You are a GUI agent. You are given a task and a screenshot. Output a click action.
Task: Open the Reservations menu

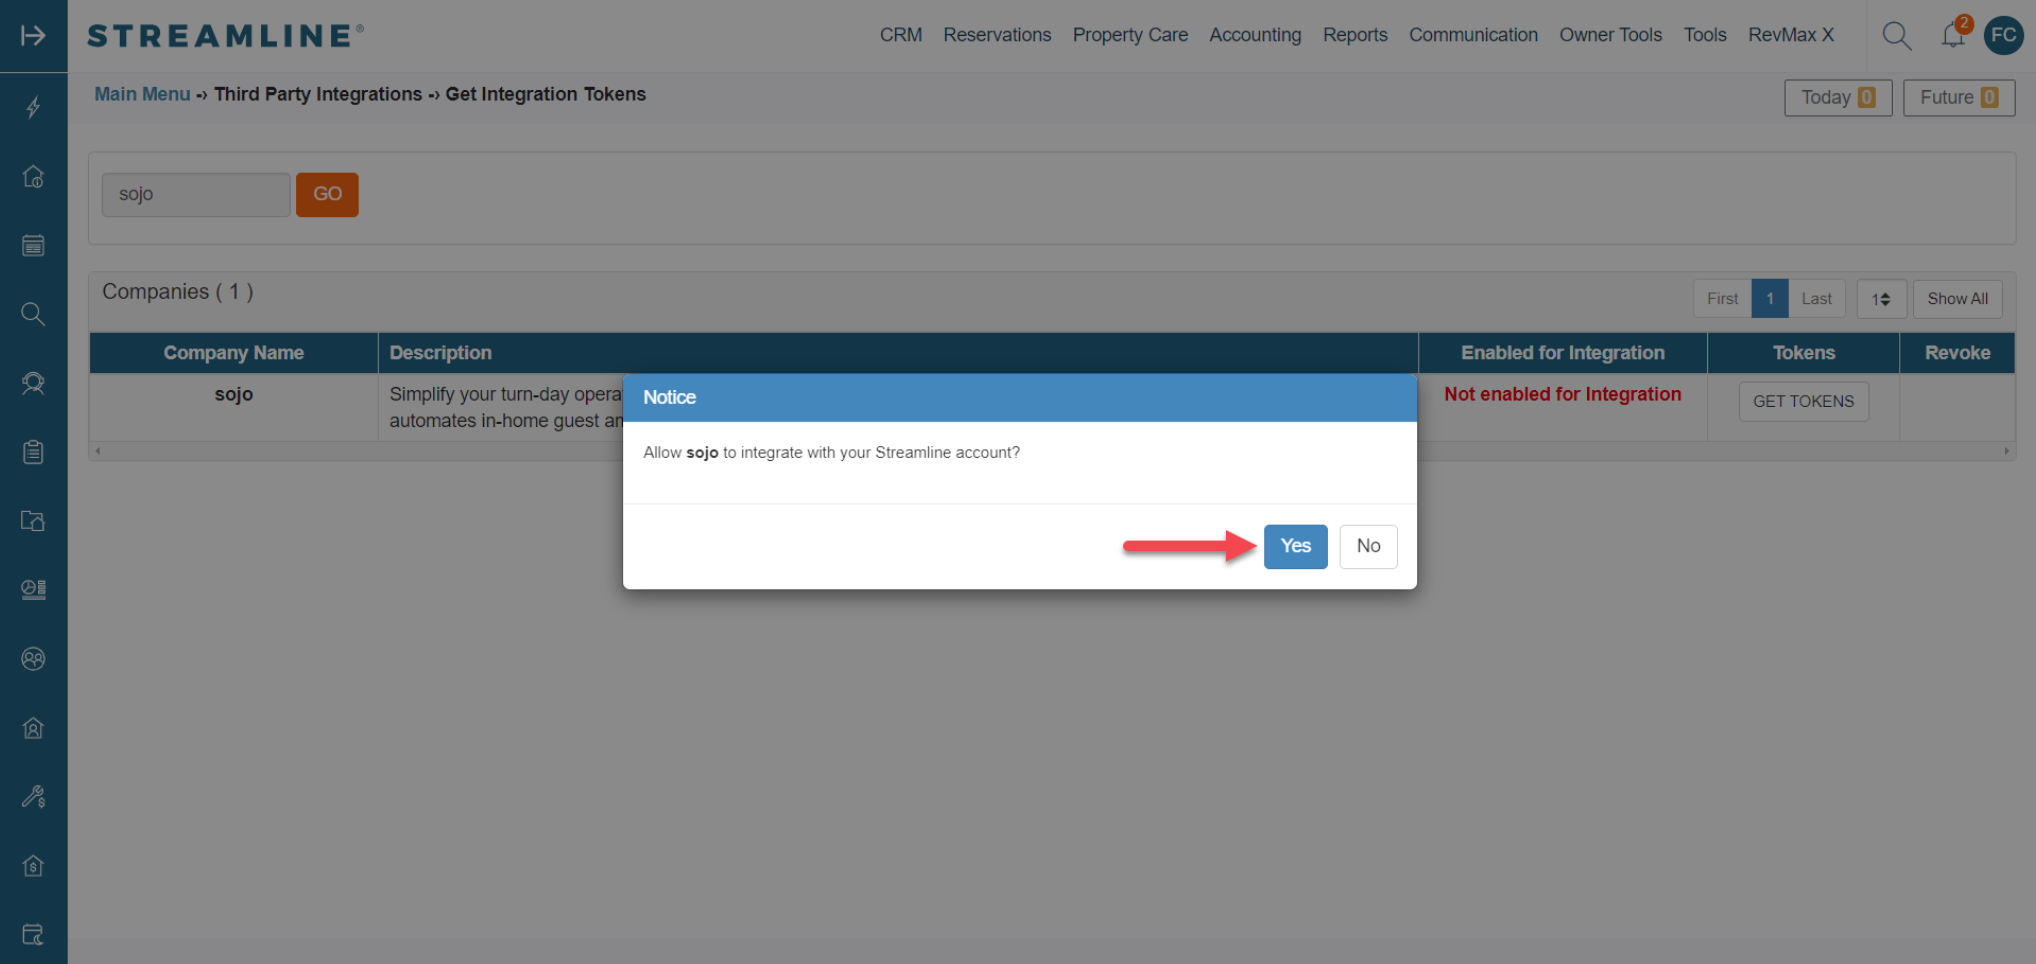click(x=996, y=35)
